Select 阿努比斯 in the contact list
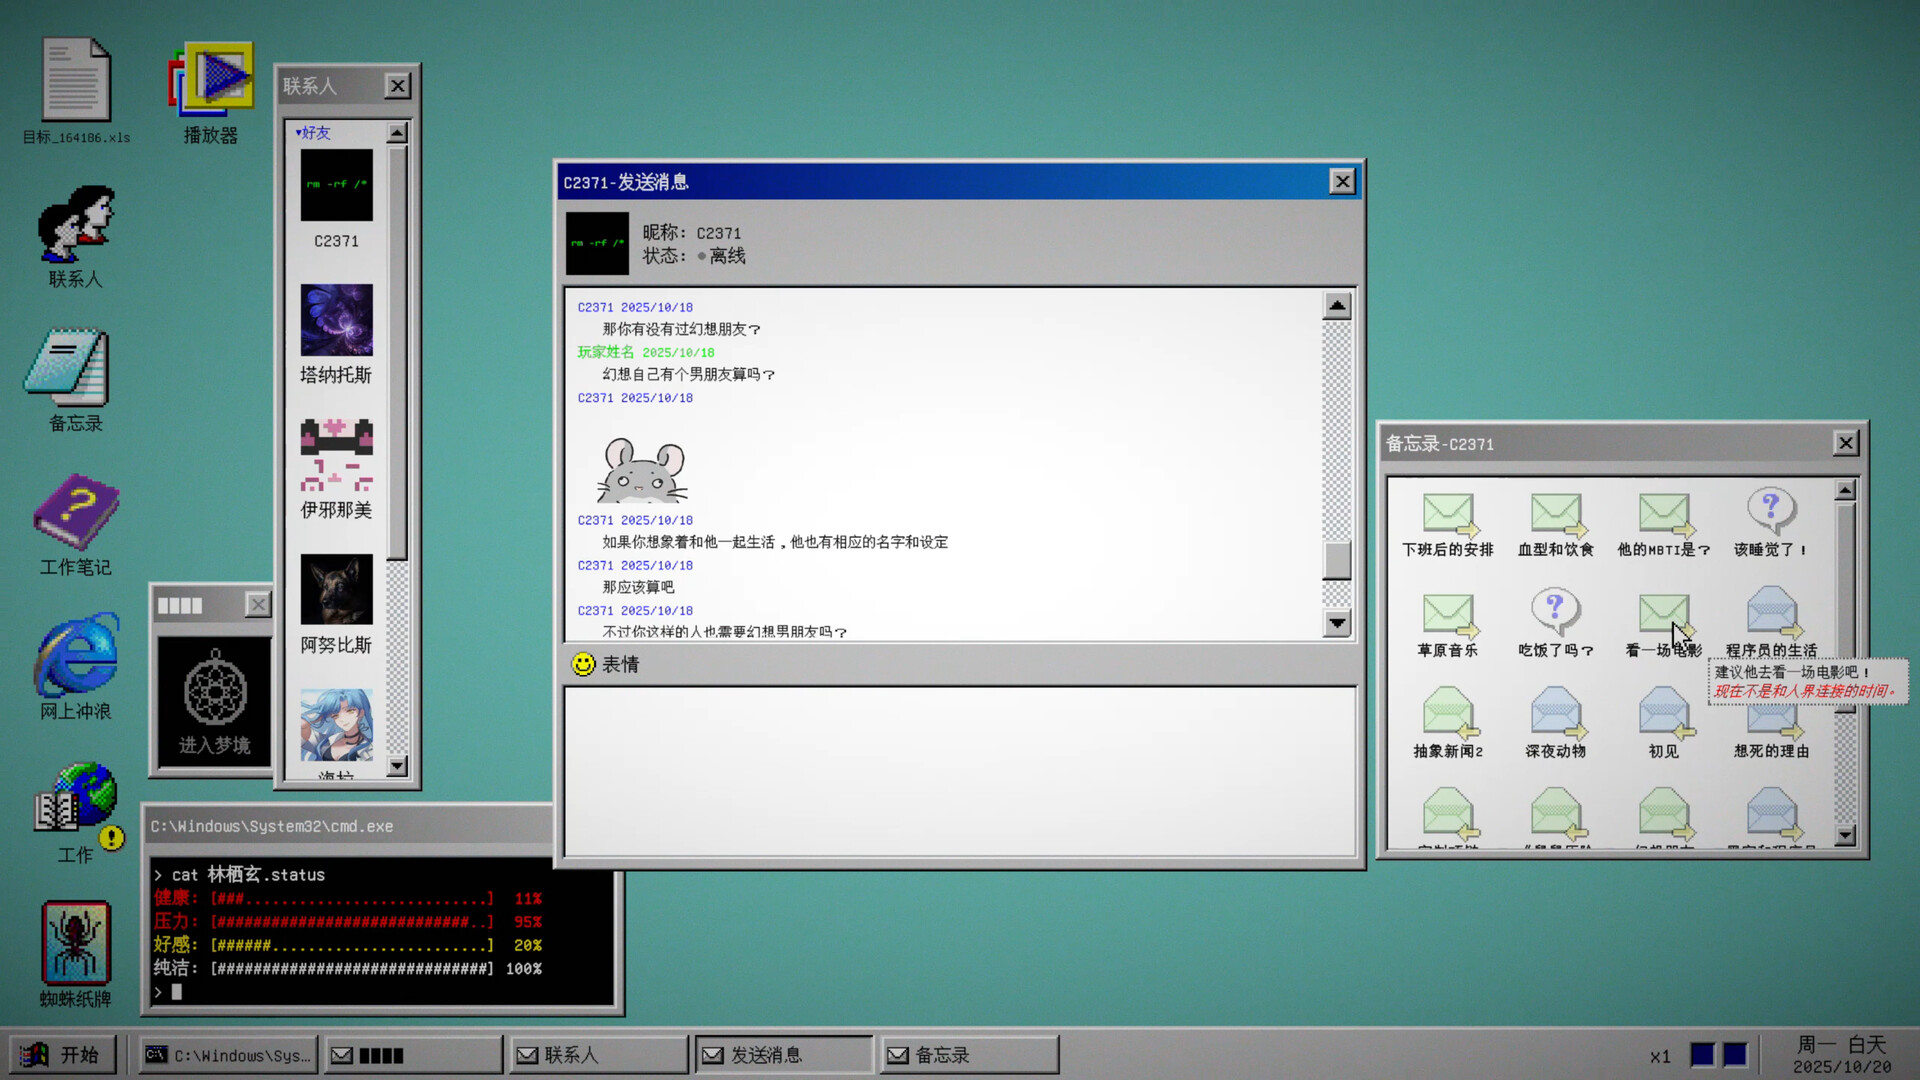Screen dimensions: 1920x1080 tap(336, 590)
